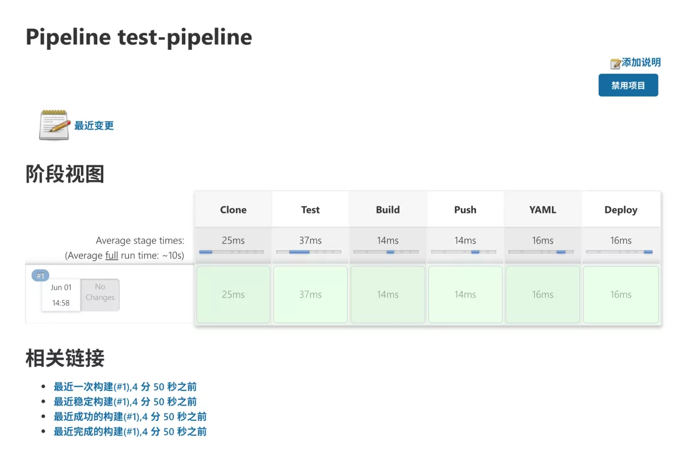Click the #1 build badge
Image resolution: width=685 pixels, height=450 pixels.
click(40, 275)
